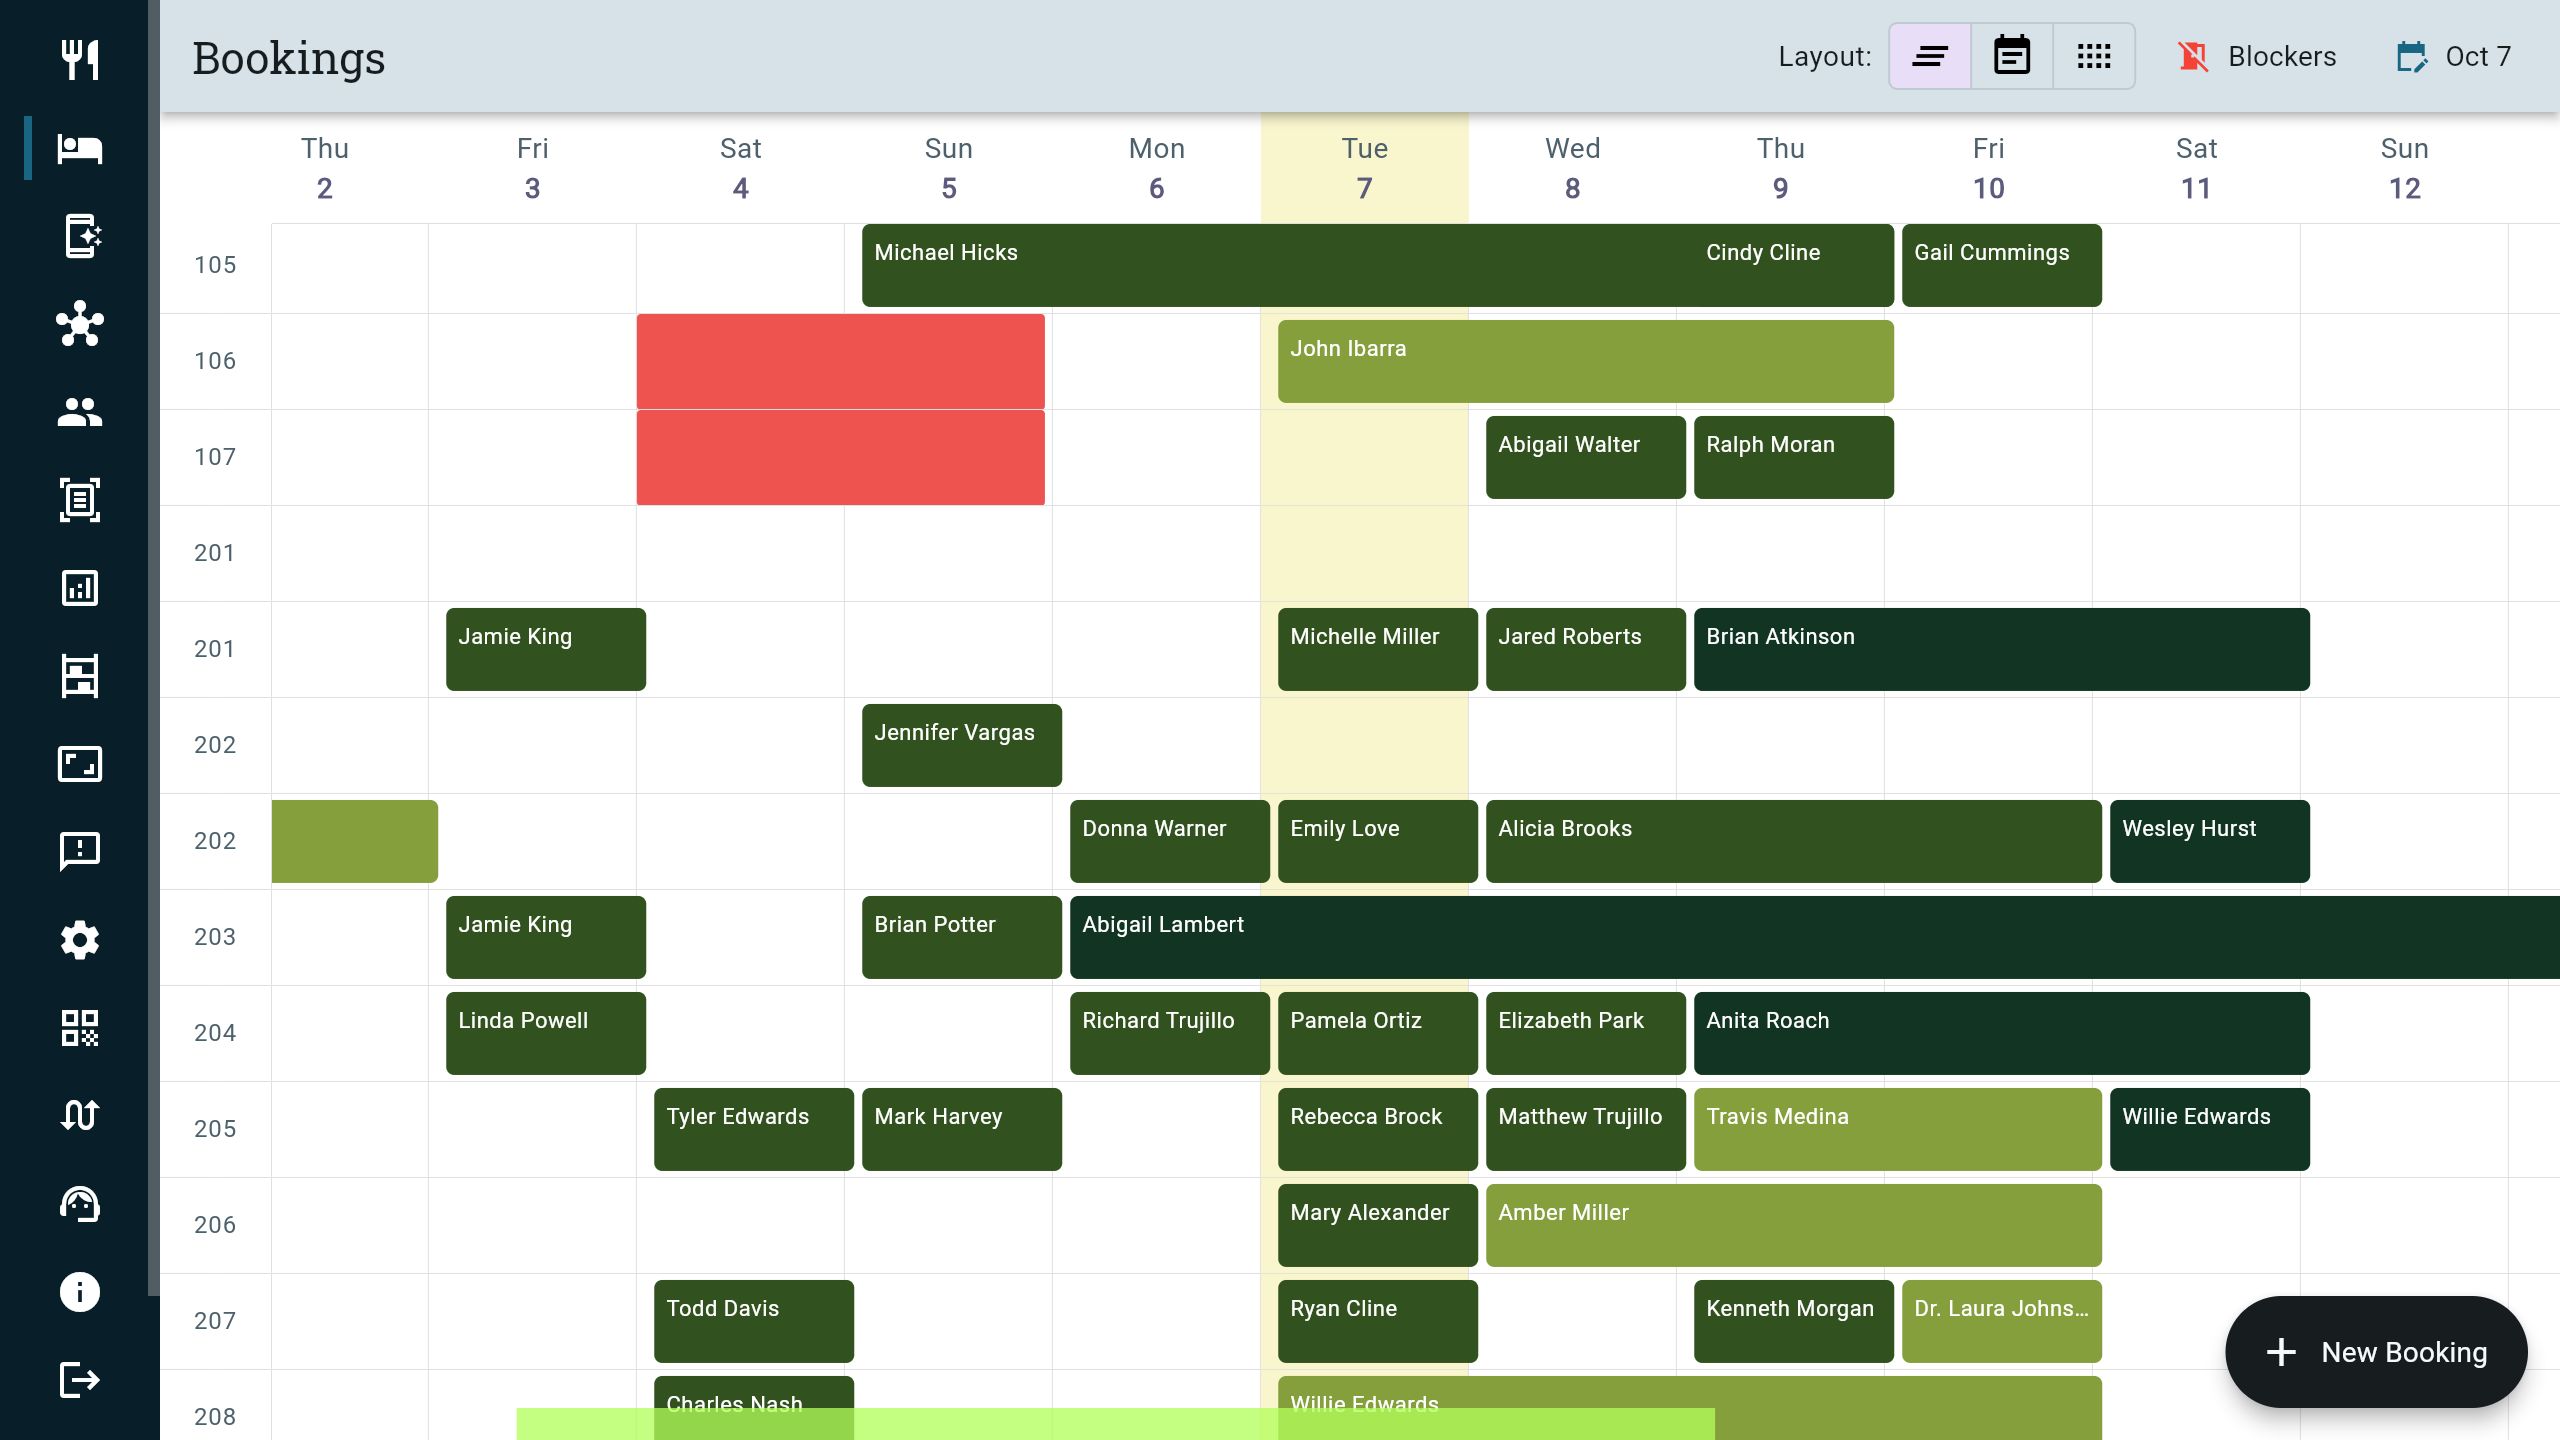Click the logout icon at sidebar bottom

pos(79,1380)
